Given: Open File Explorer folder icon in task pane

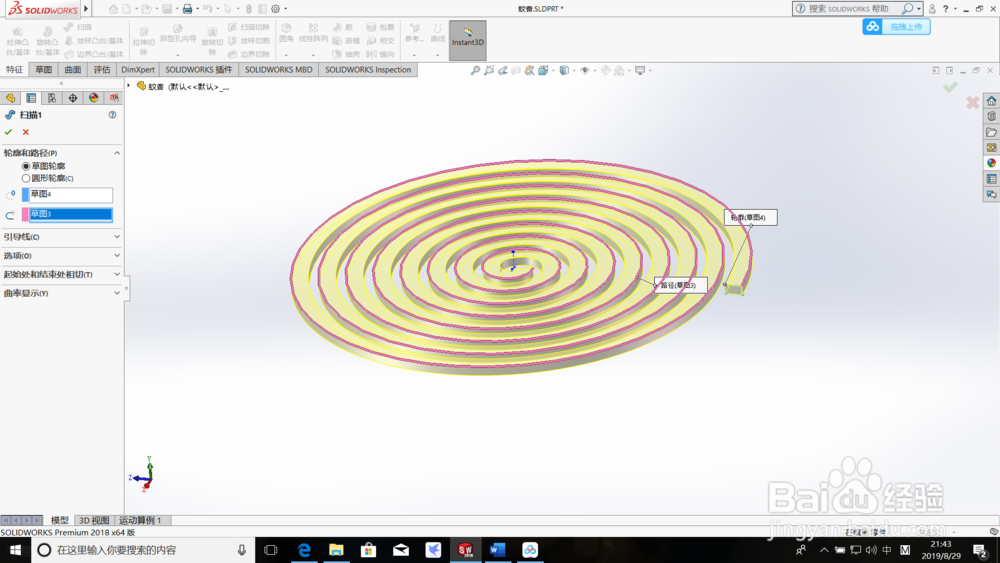Looking at the screenshot, I should [992, 132].
